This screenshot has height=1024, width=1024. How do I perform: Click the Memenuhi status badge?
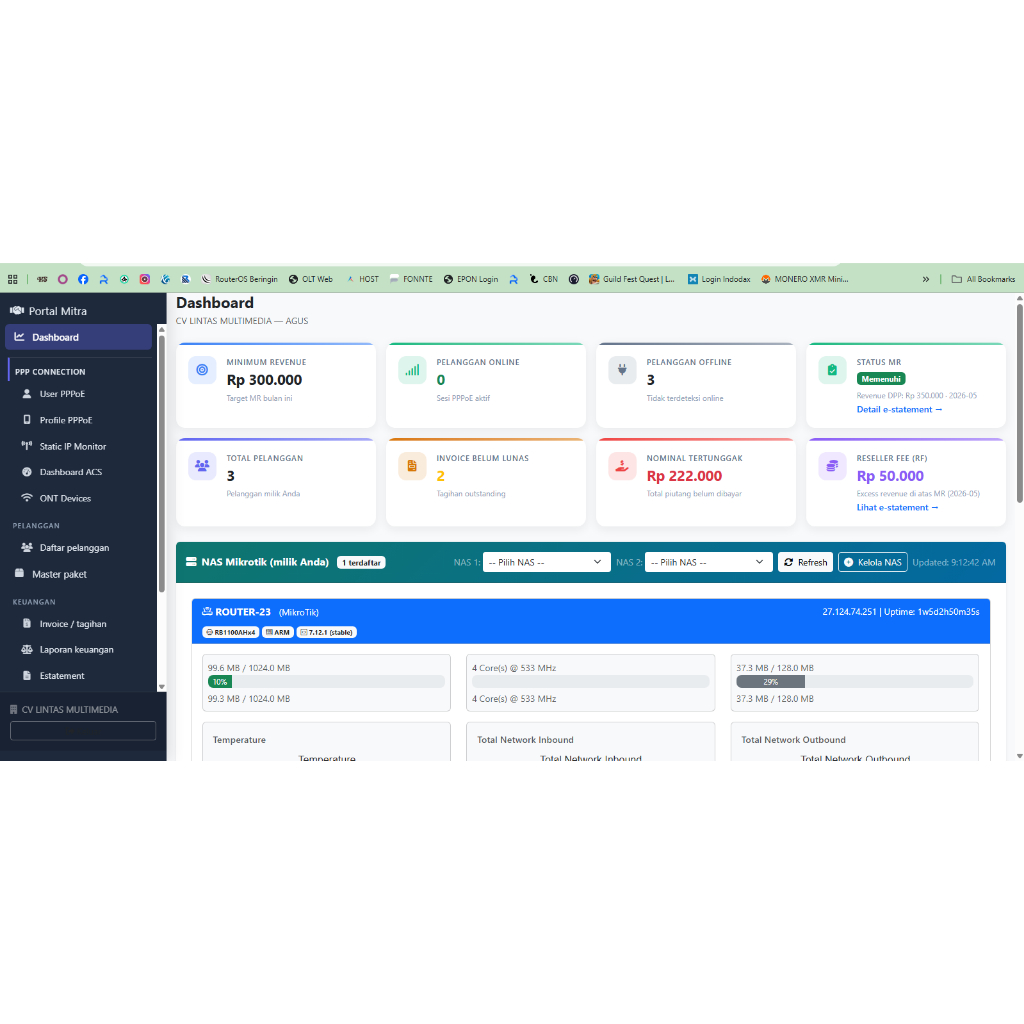click(x=881, y=379)
